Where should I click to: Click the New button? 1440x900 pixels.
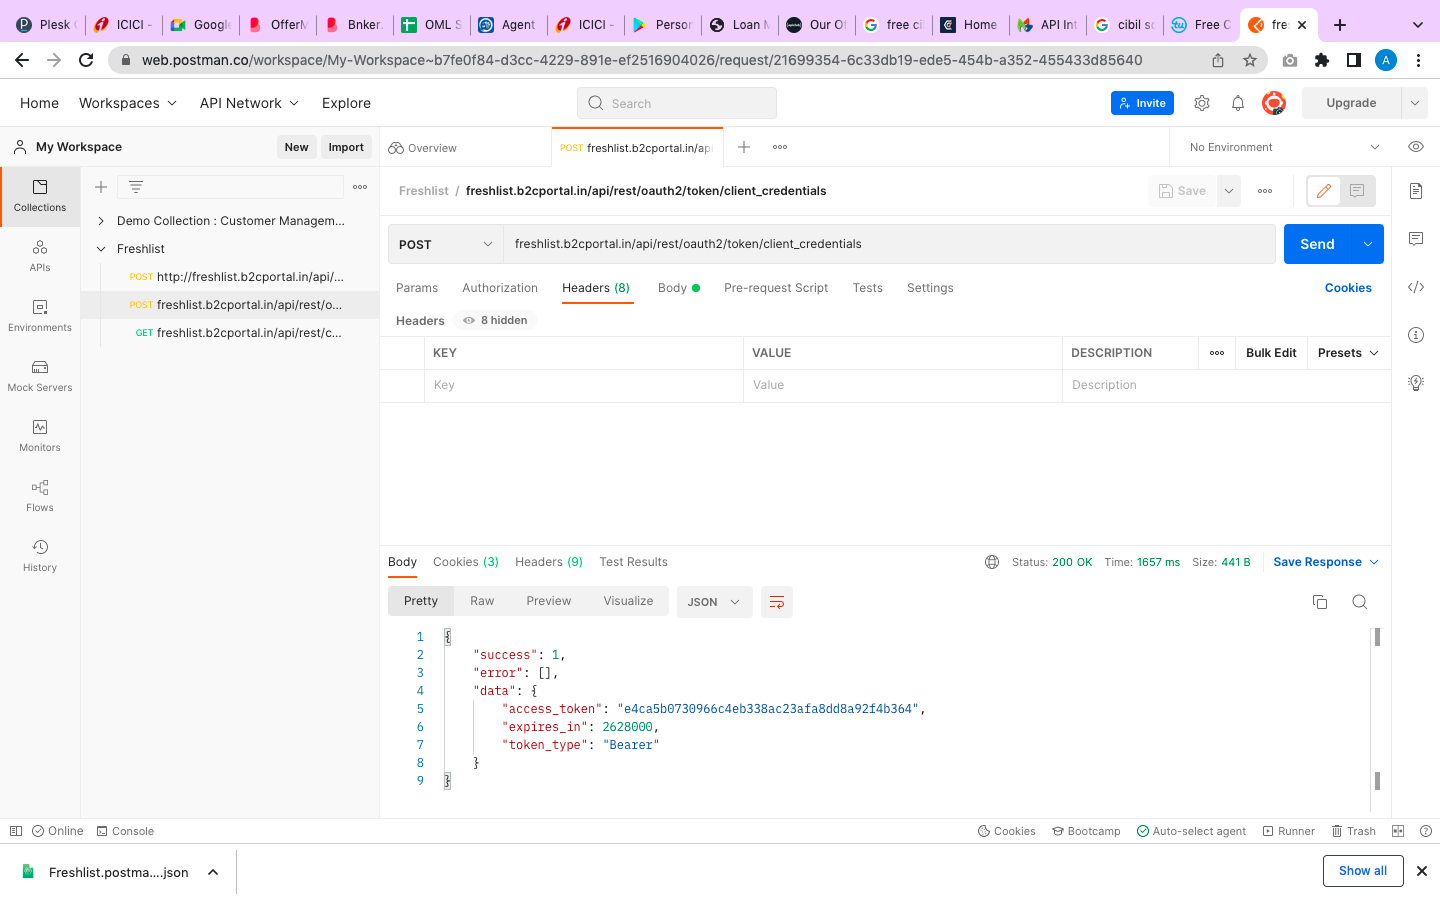pyautogui.click(x=296, y=147)
